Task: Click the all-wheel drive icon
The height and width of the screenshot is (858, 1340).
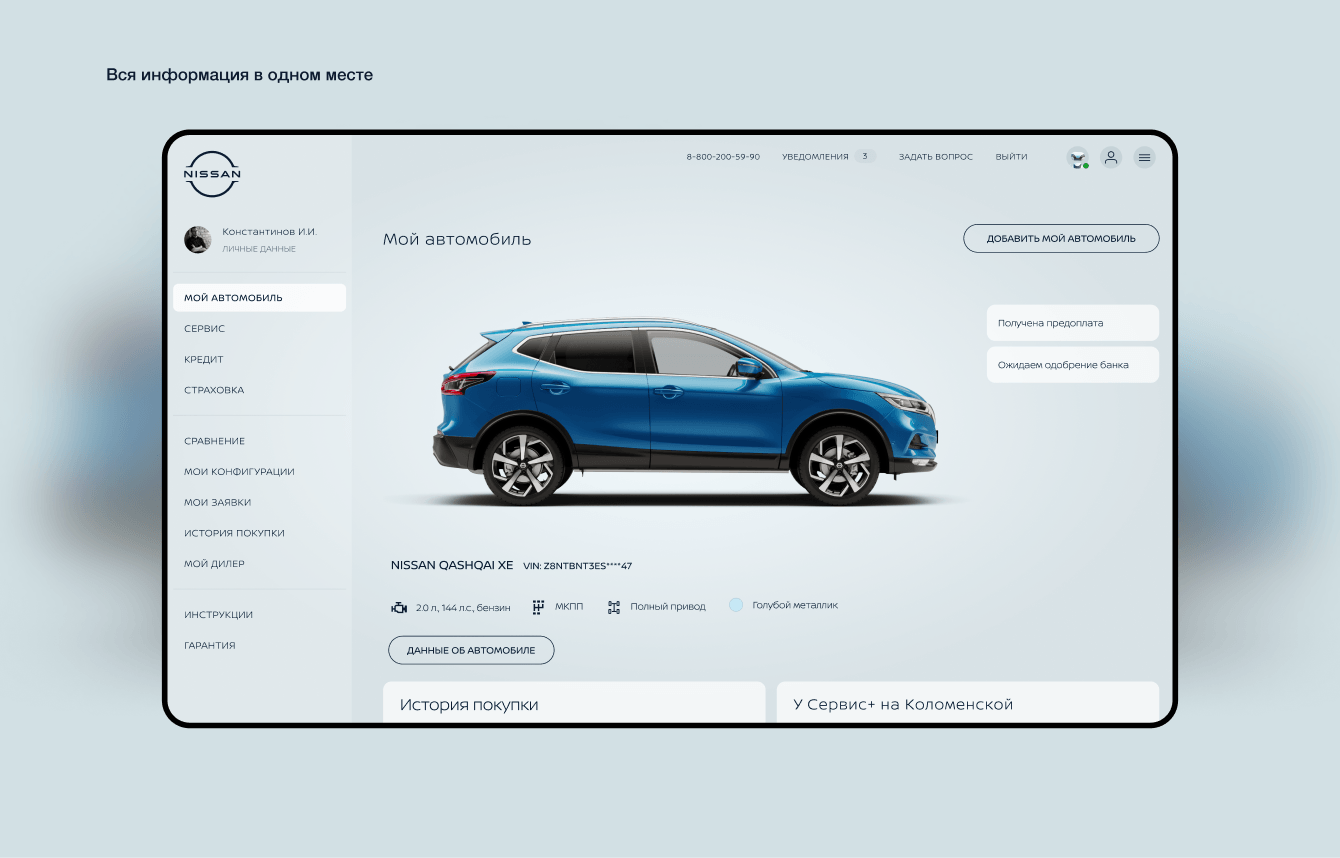Action: coord(614,607)
